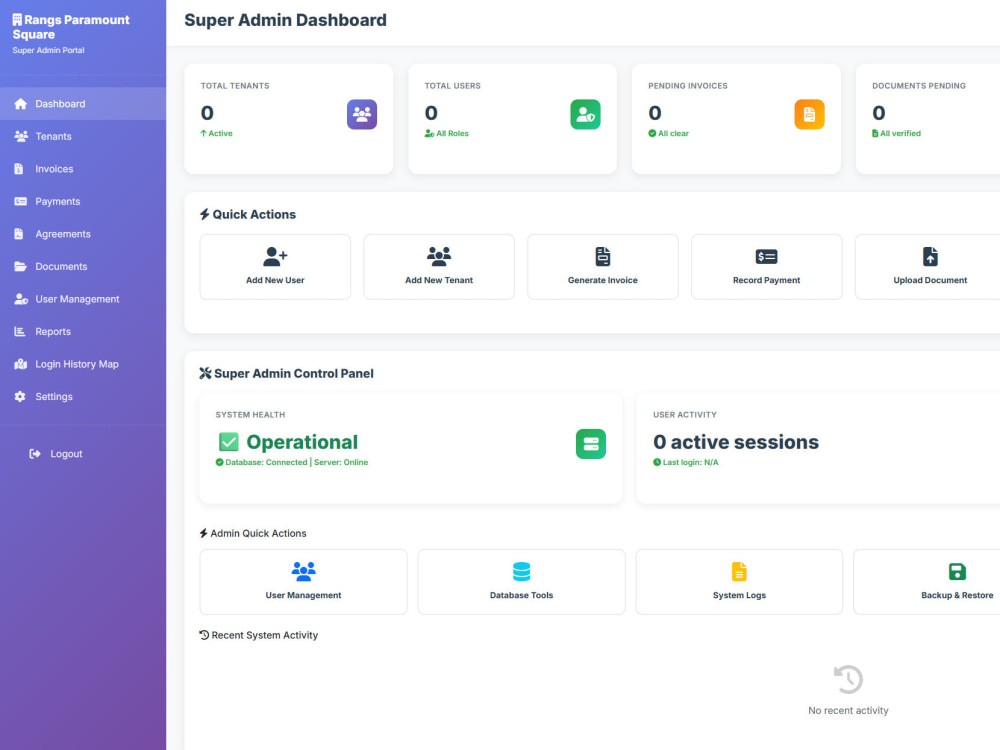Click the yellow file icon in System Logs

(739, 571)
